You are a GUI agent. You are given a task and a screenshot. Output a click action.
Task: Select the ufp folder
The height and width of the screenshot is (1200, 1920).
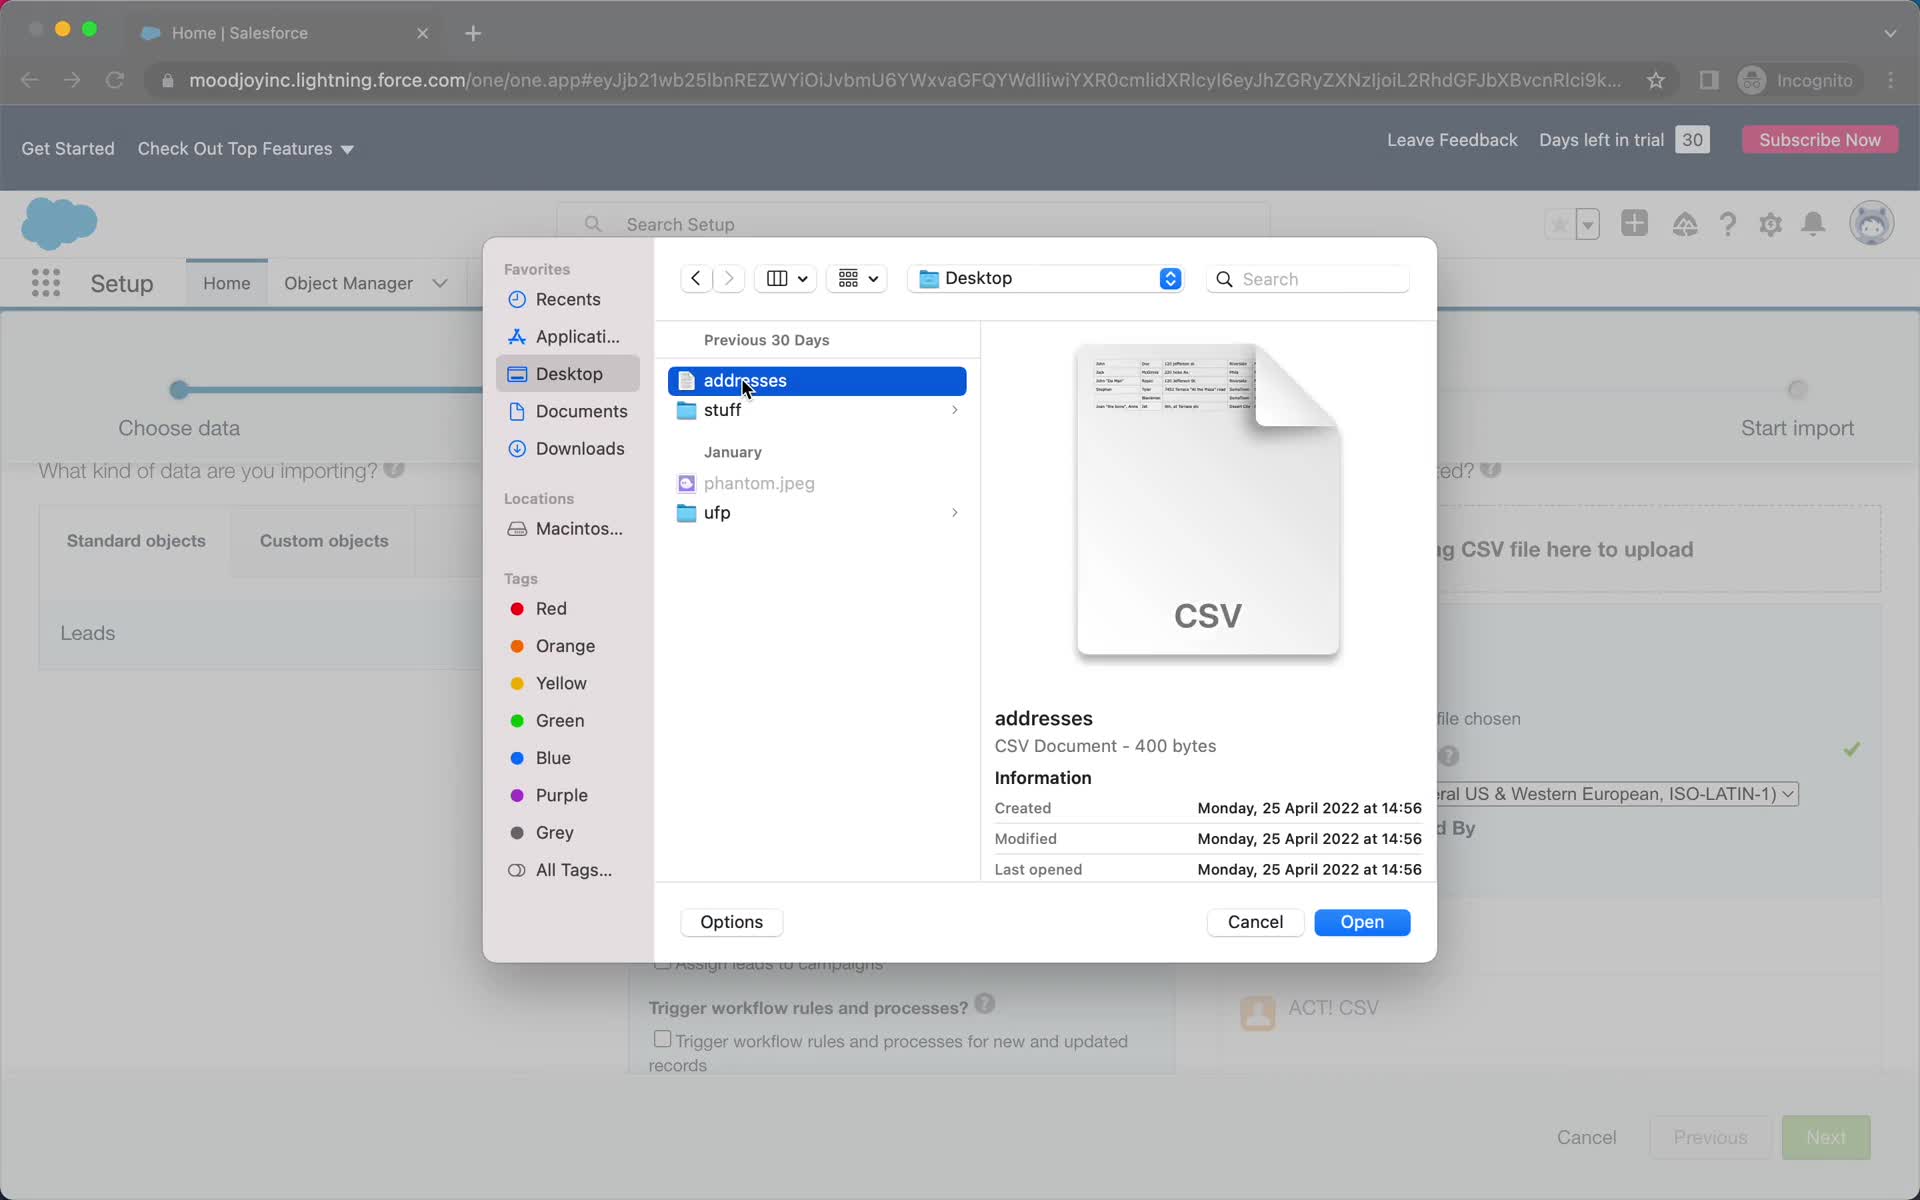[817, 513]
